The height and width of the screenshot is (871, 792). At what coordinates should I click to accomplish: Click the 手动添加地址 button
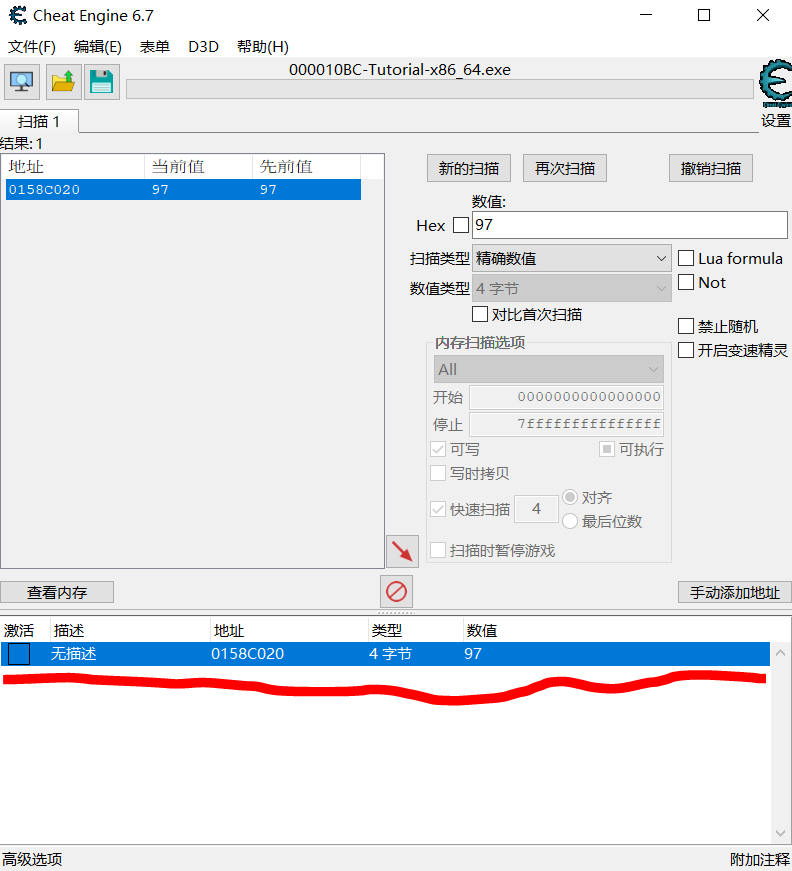(735, 592)
